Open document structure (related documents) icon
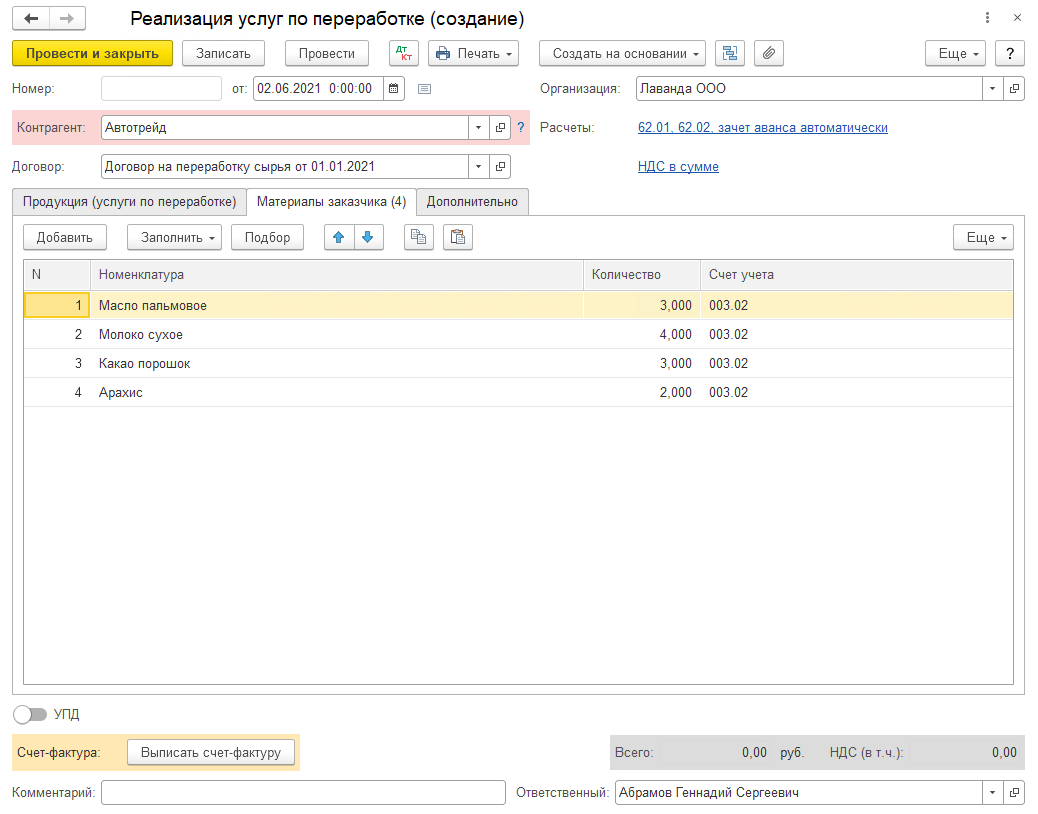Viewport: 1038px width, 814px height. pos(730,54)
